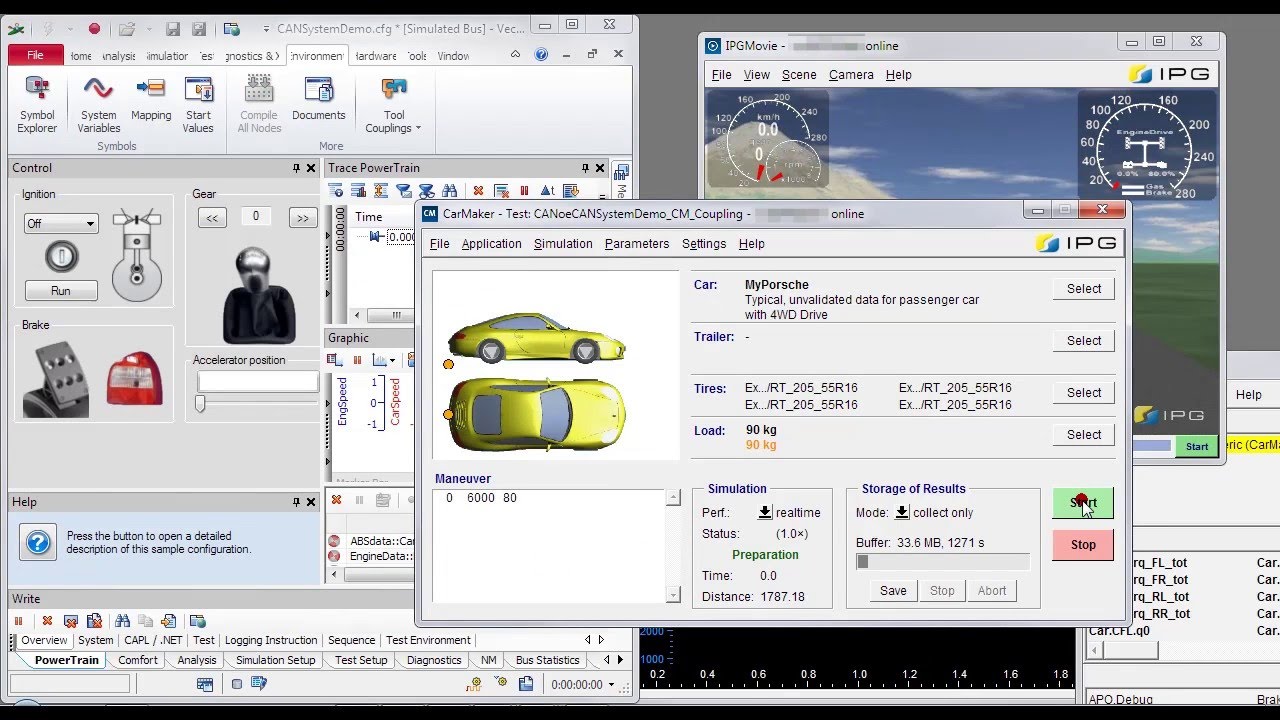Switch to the Bus Statistics tab

coord(547,660)
